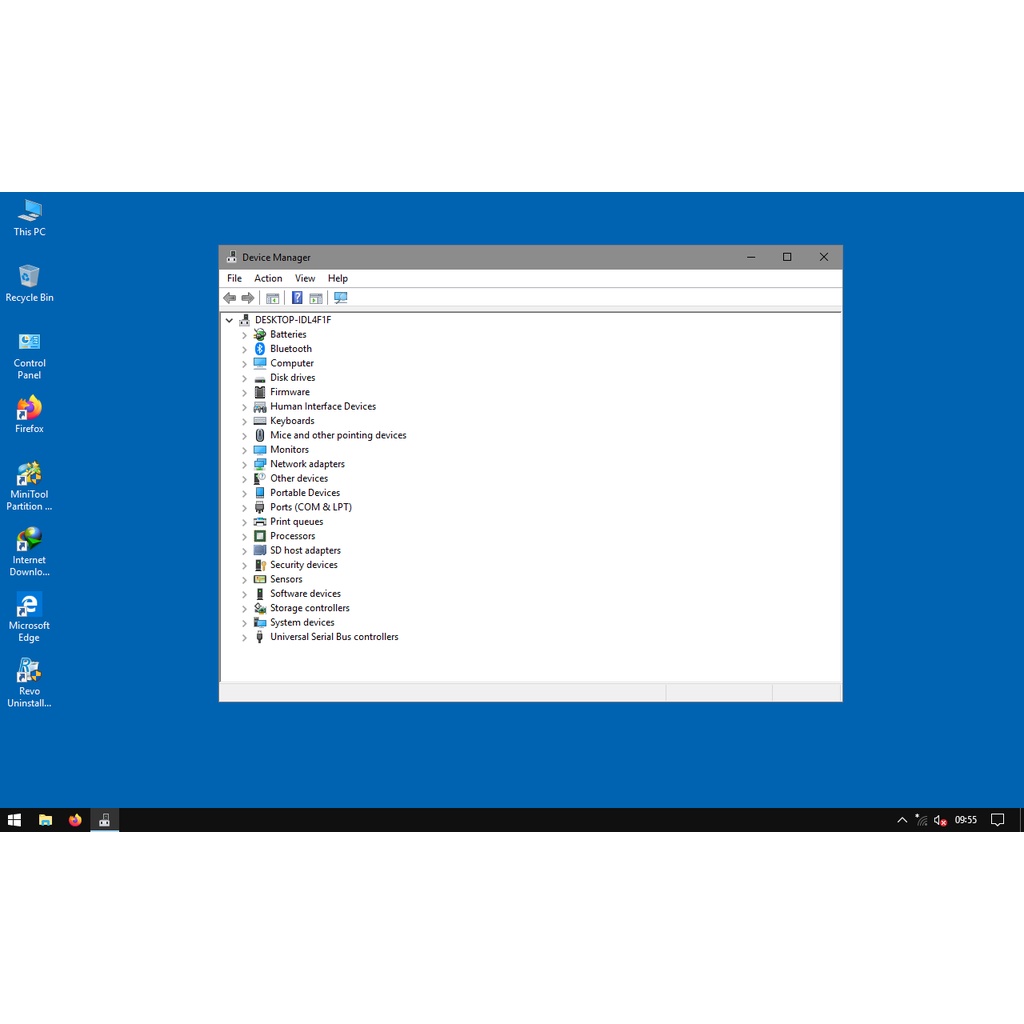Expand the Network adapters node

tap(244, 464)
